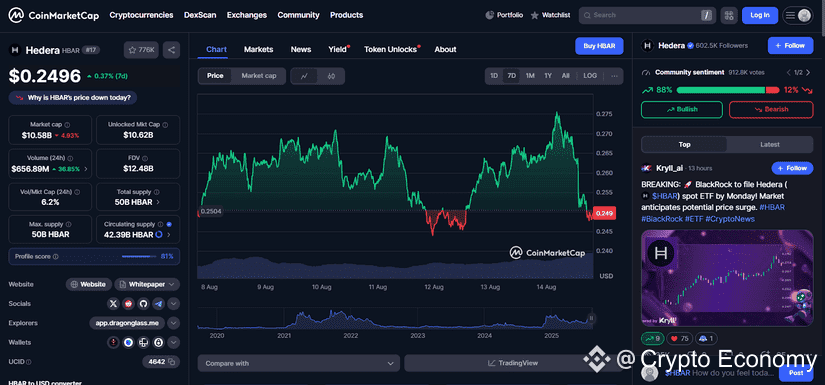Set chart range to 1D
Viewport: 825px width, 385px height.
coord(494,76)
